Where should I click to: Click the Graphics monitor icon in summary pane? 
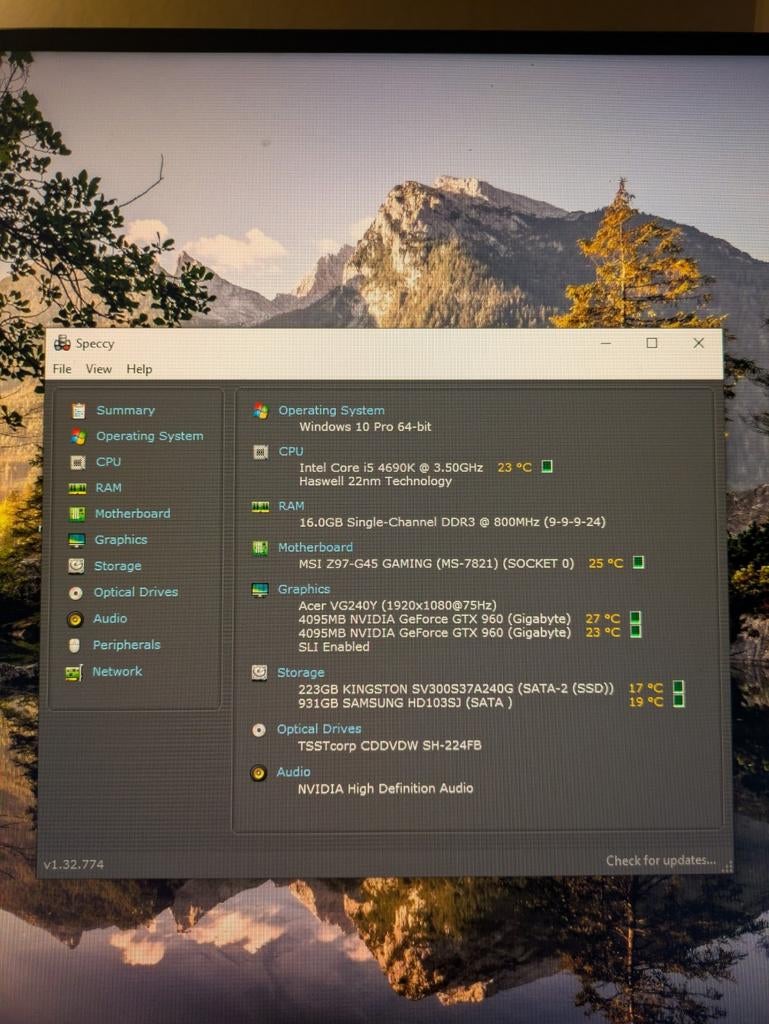(x=260, y=590)
